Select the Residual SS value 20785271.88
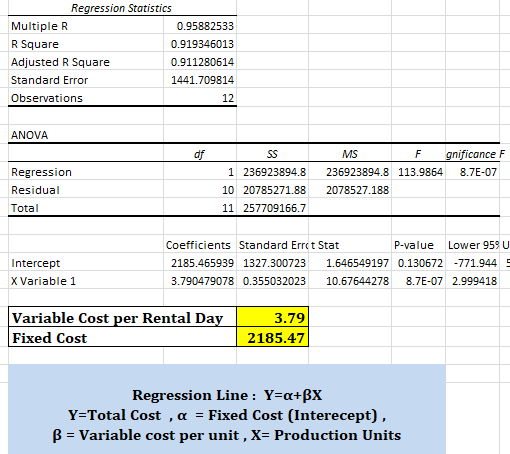This screenshot has height=454, width=510. tap(272, 190)
